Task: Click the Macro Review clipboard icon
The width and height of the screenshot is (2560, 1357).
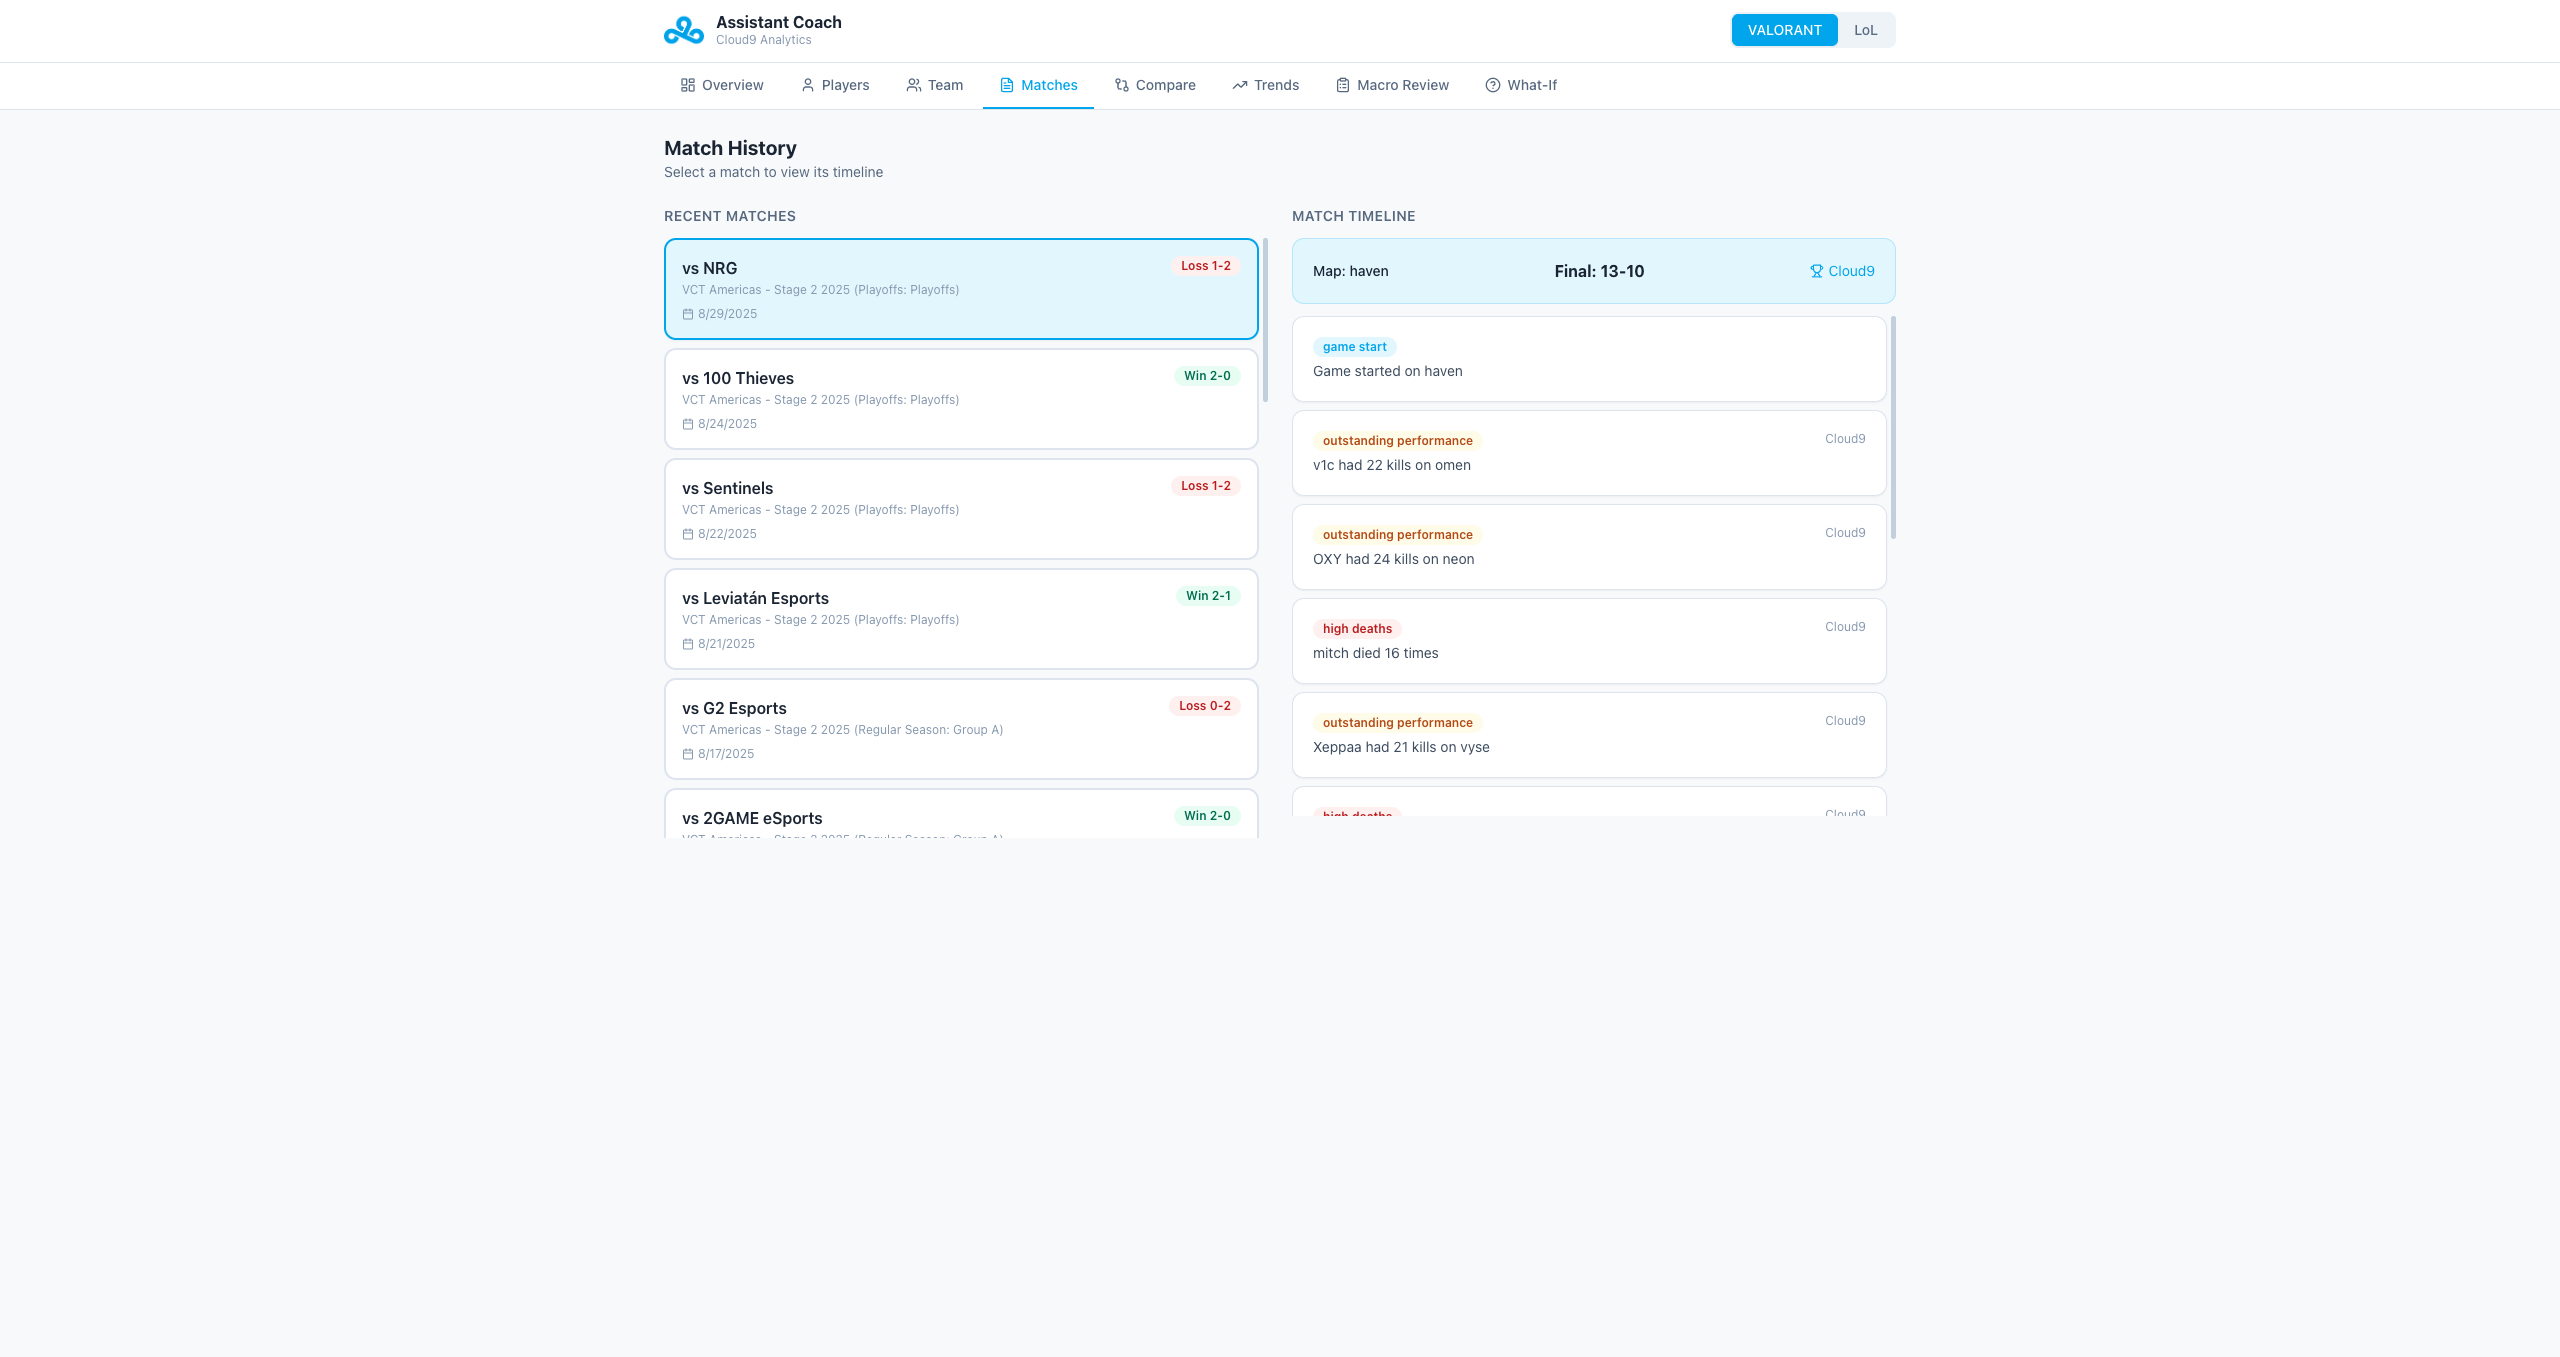Action: click(x=1343, y=85)
